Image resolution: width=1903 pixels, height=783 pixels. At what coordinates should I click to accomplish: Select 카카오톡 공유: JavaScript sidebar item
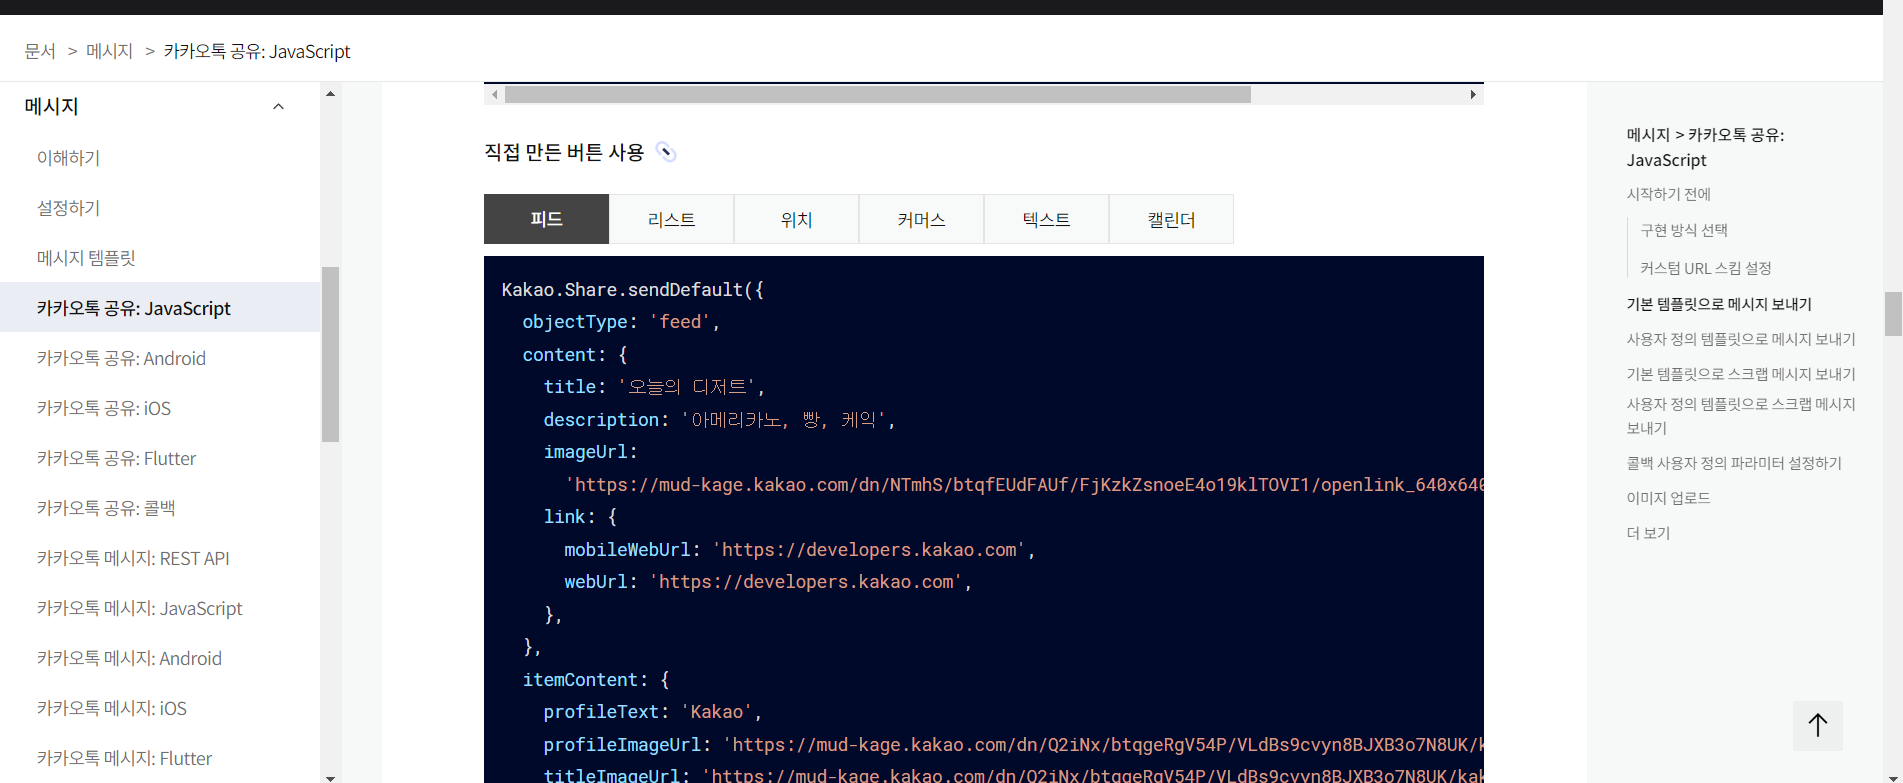point(160,308)
